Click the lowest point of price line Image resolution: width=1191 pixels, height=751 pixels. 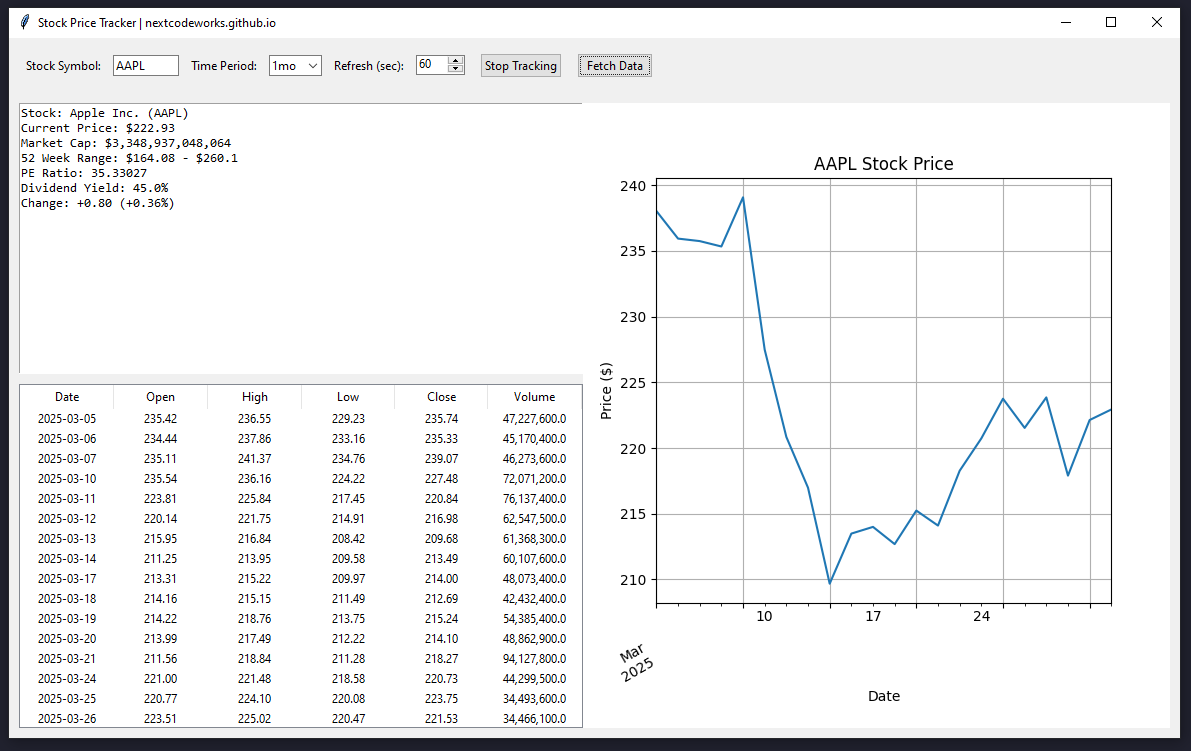(829, 583)
